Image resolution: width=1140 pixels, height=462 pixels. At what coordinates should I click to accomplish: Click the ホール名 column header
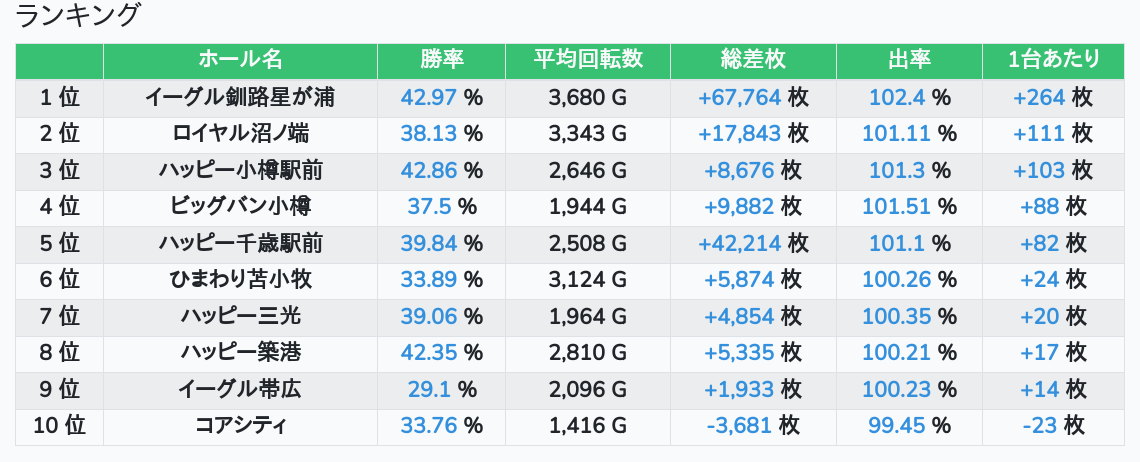240,60
